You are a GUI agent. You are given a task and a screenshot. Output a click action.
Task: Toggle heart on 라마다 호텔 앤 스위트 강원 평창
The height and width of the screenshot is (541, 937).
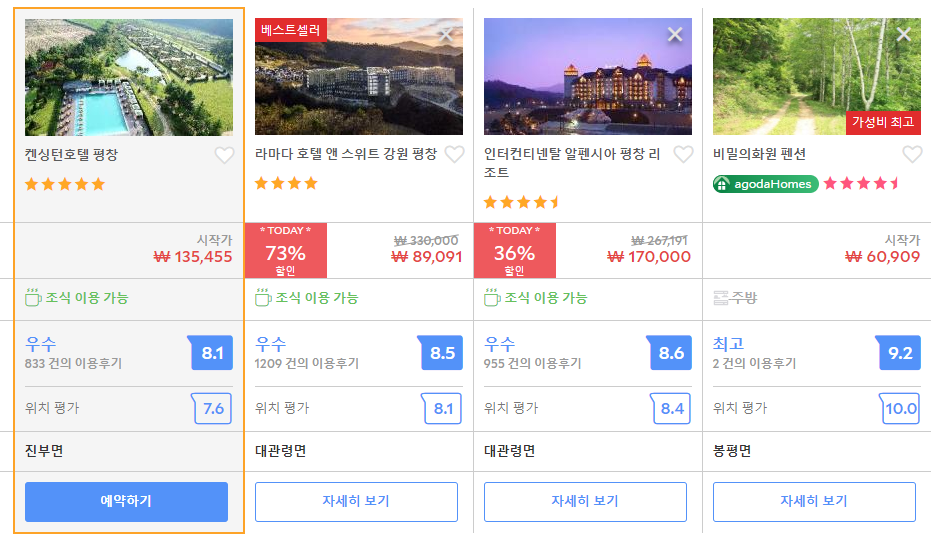[454, 154]
